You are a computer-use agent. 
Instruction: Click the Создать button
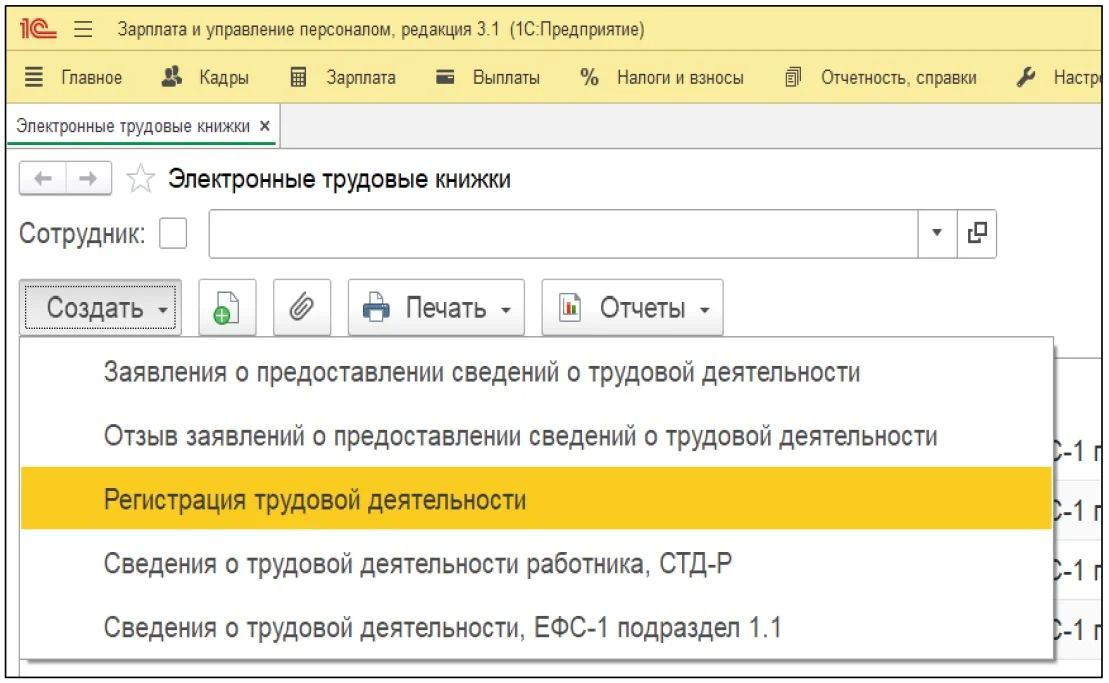pyautogui.click(x=100, y=308)
